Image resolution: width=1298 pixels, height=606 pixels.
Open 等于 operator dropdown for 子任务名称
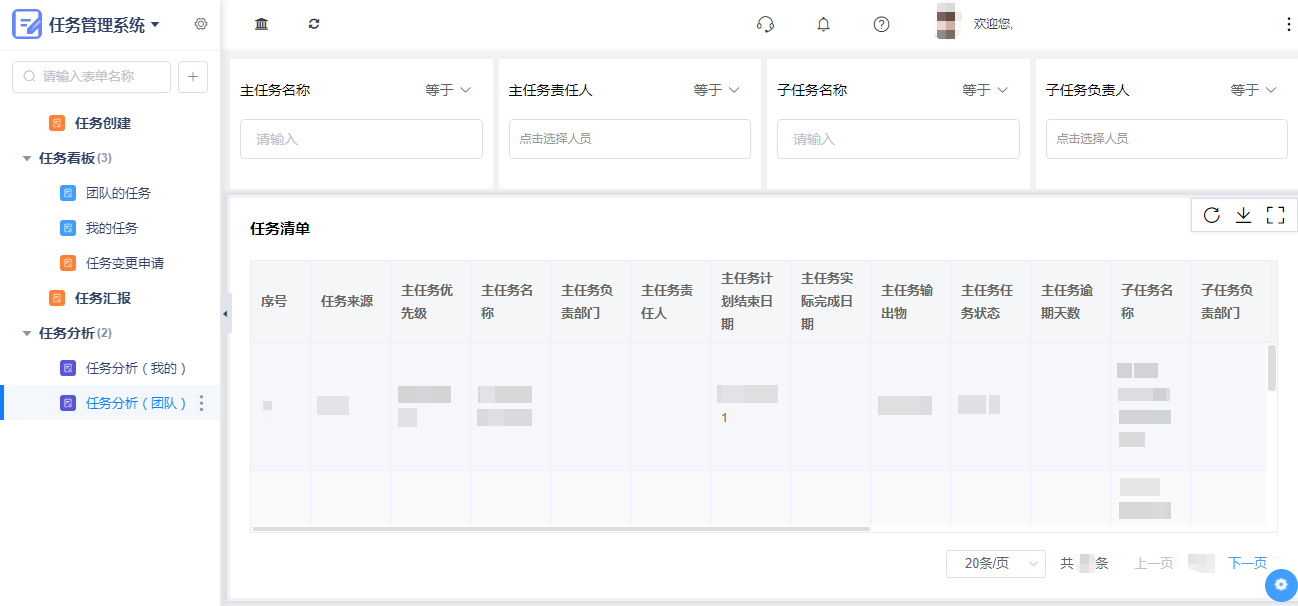(x=985, y=90)
